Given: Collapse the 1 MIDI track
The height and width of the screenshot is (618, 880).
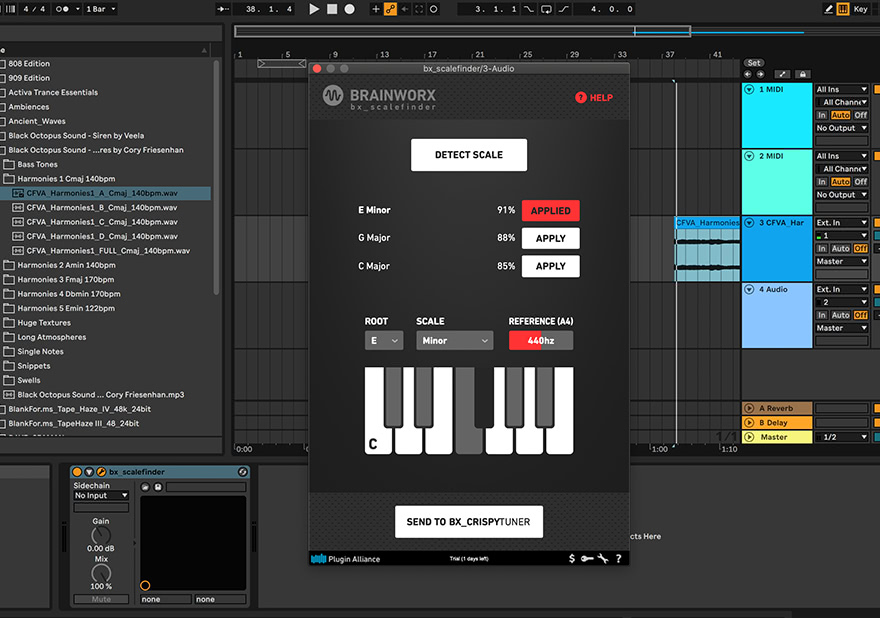Looking at the screenshot, I should (x=749, y=89).
